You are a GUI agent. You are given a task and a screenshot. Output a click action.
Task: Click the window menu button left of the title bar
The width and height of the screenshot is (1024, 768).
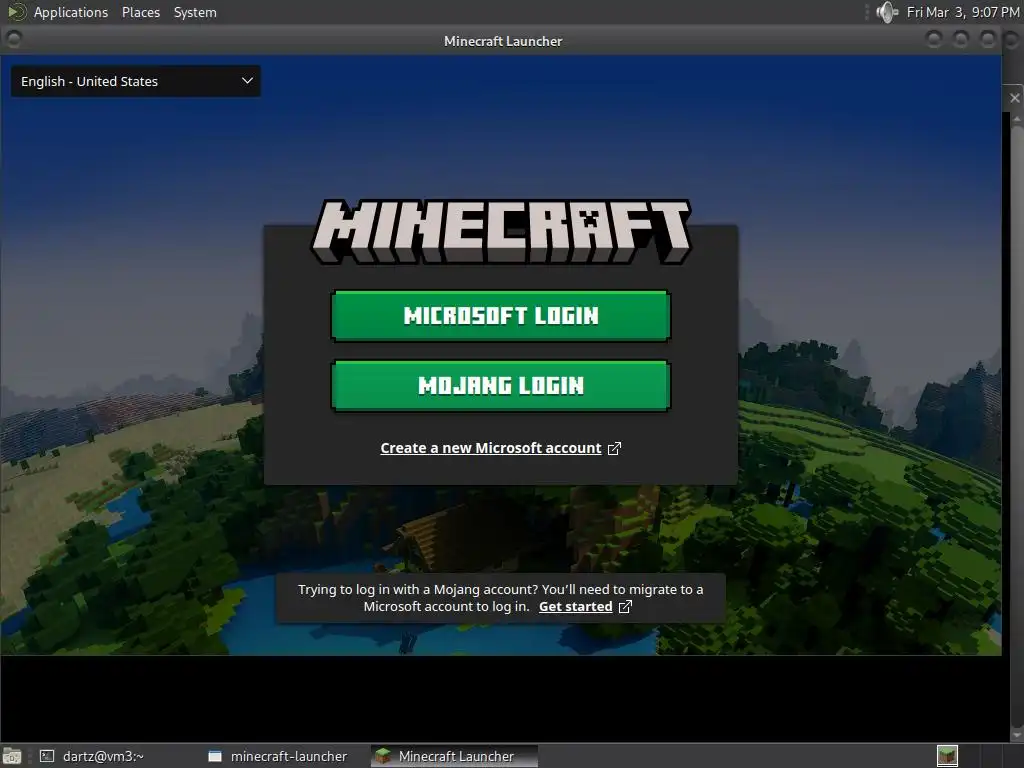point(13,40)
